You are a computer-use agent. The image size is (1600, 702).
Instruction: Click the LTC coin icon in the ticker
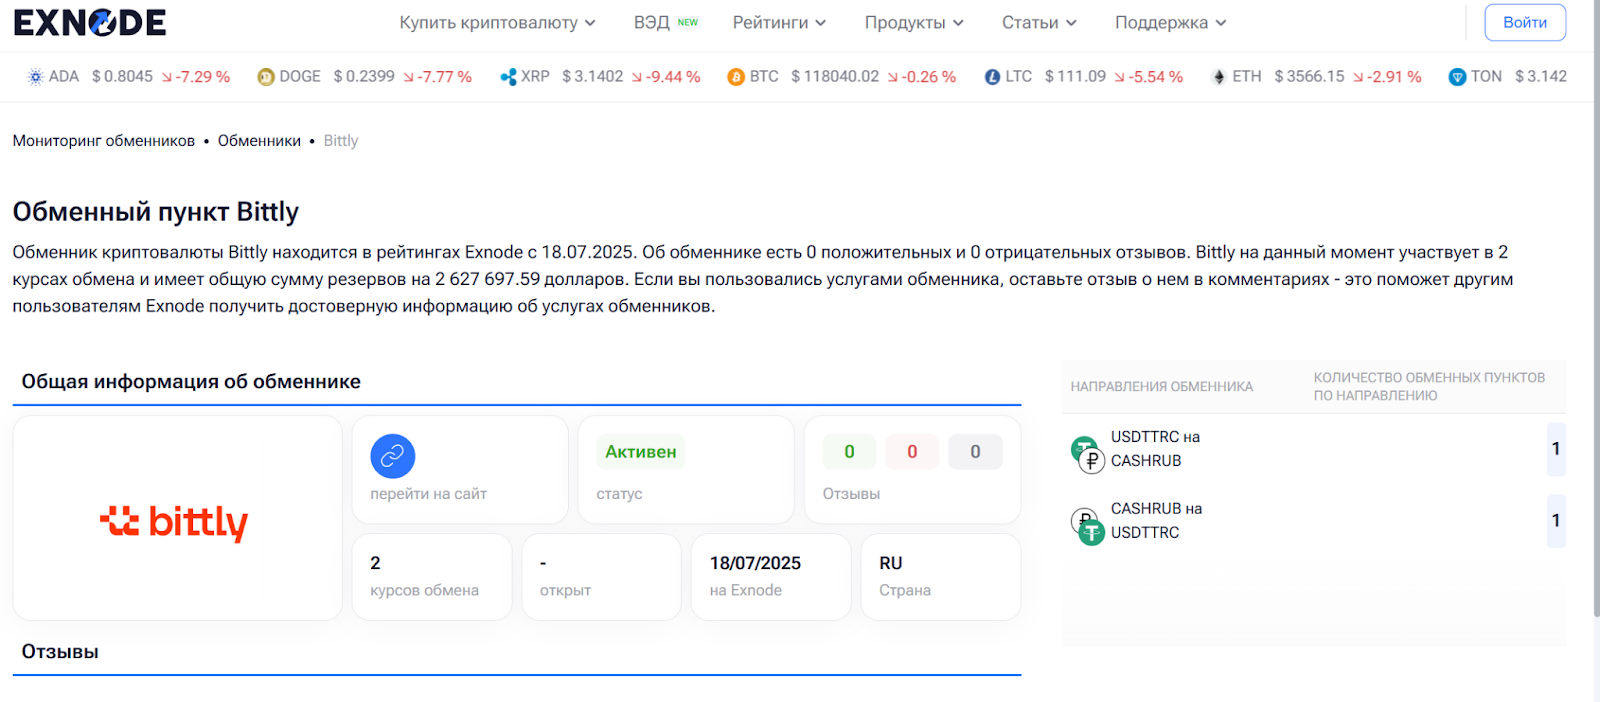click(992, 77)
